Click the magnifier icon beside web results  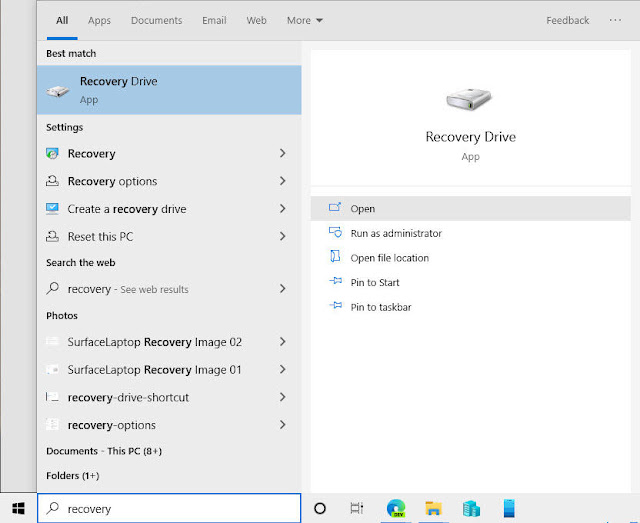click(x=52, y=288)
